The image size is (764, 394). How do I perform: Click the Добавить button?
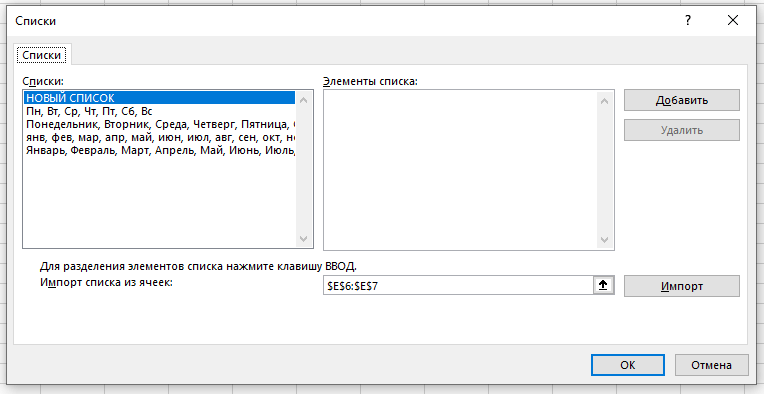coord(682,100)
